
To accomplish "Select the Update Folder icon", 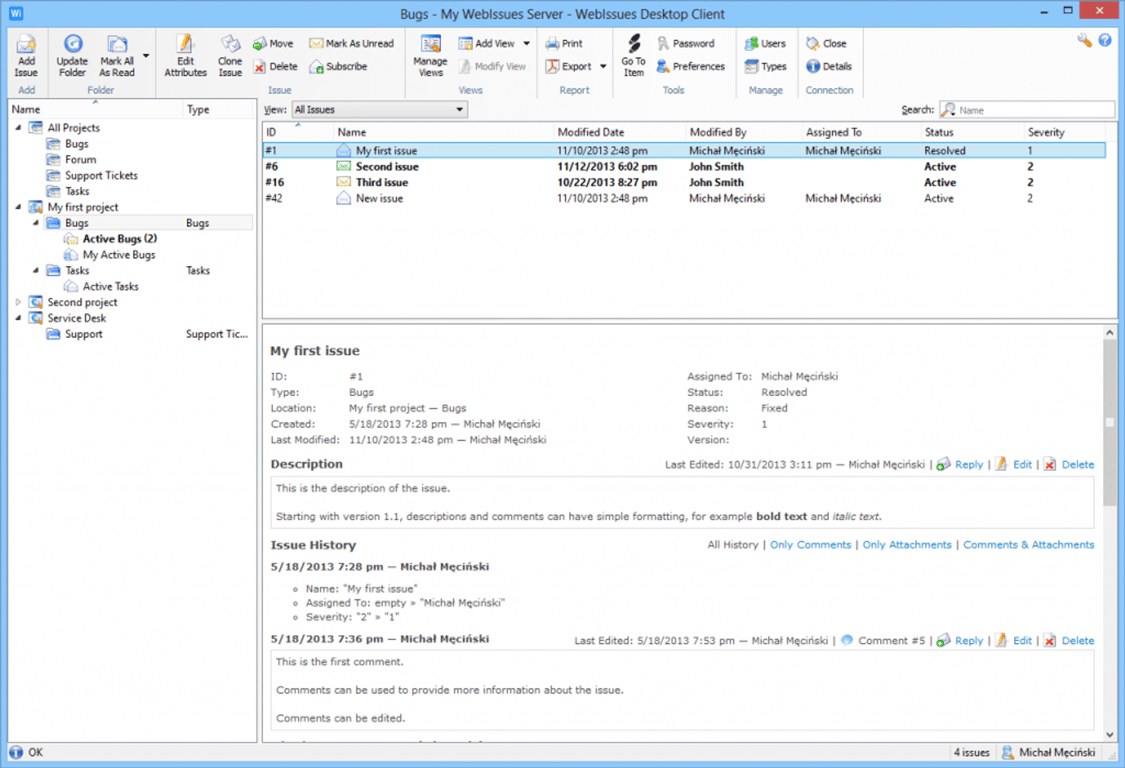I will [x=72, y=55].
